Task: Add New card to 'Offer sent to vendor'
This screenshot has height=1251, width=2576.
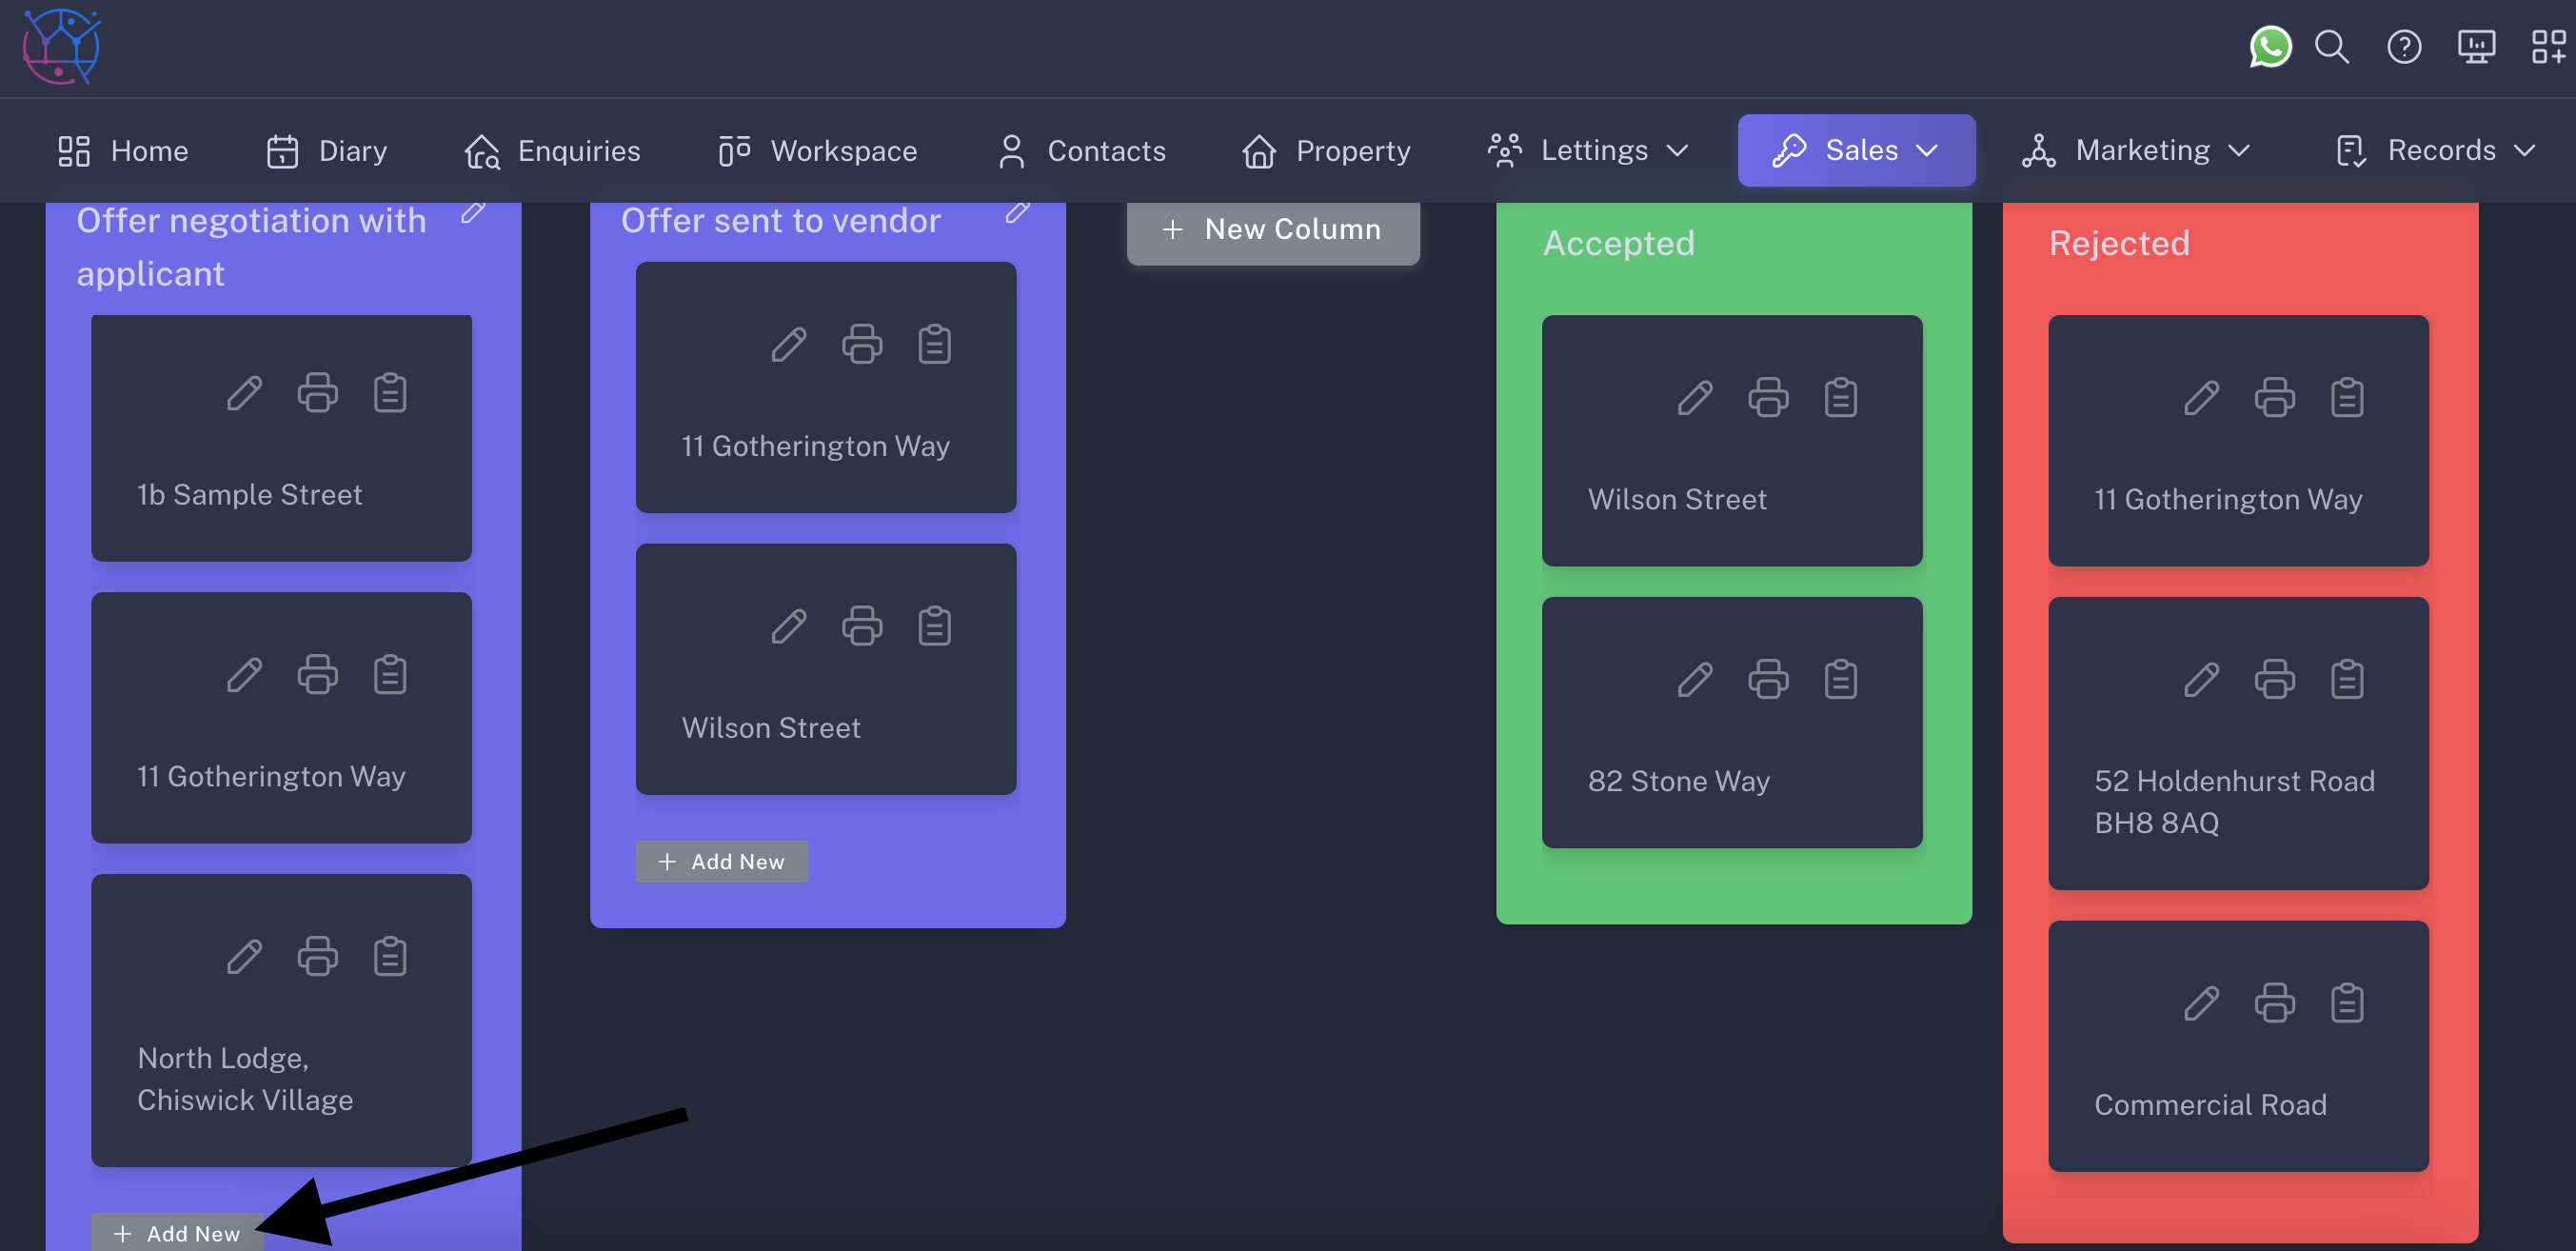Action: click(x=720, y=861)
